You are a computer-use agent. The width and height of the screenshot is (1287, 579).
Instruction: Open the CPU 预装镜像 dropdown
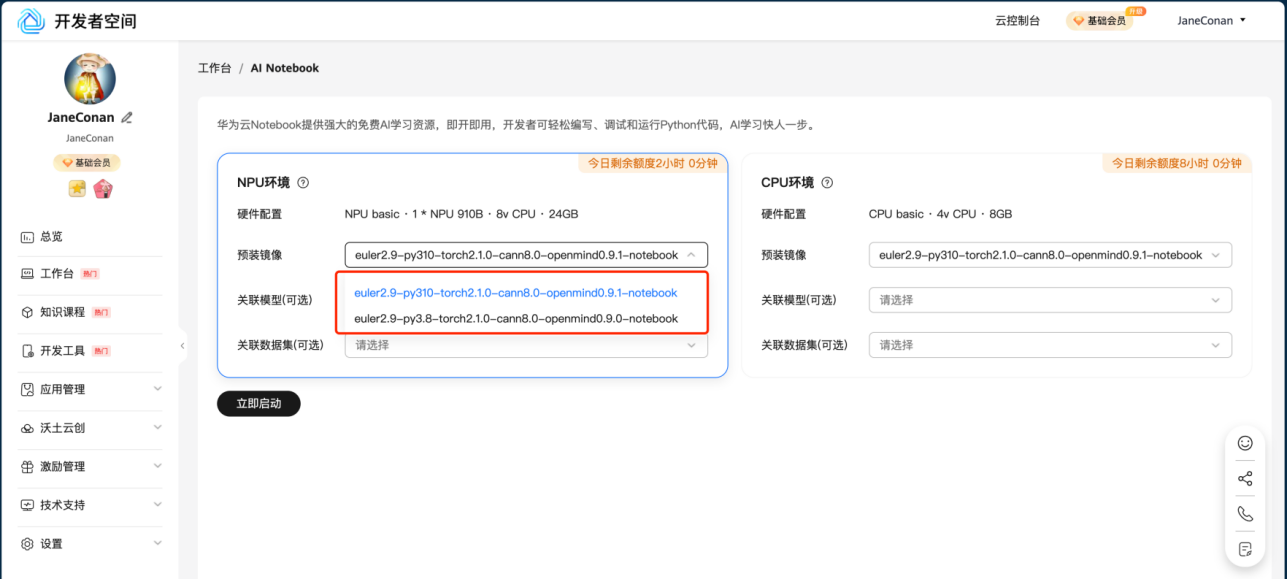pyautogui.click(x=1050, y=255)
